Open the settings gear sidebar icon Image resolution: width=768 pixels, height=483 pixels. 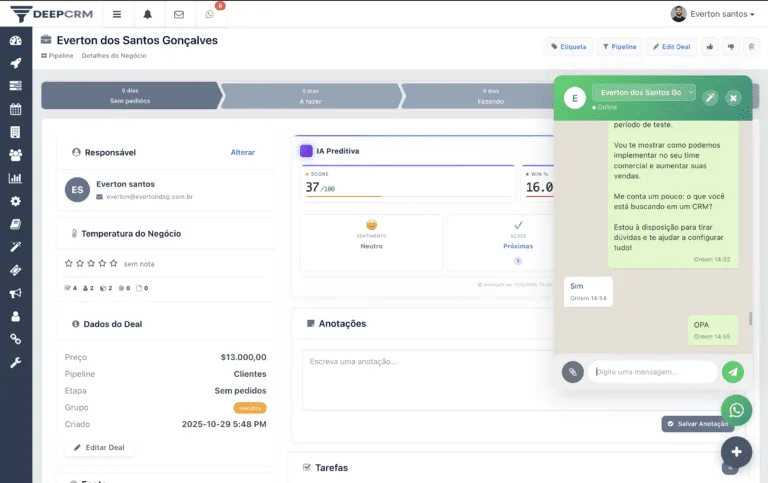click(x=16, y=201)
